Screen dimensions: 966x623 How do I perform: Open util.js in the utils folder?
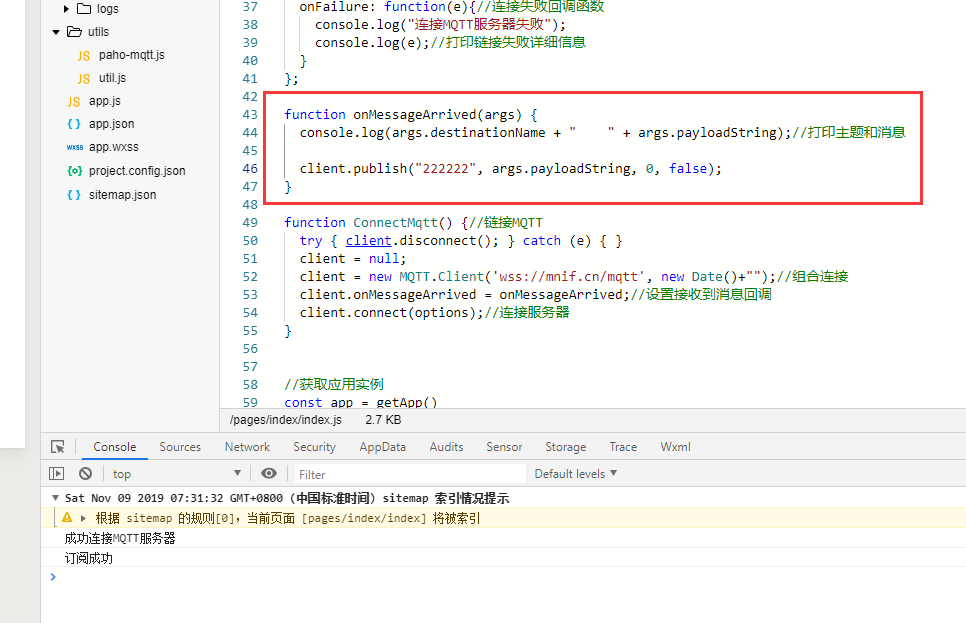coord(112,78)
